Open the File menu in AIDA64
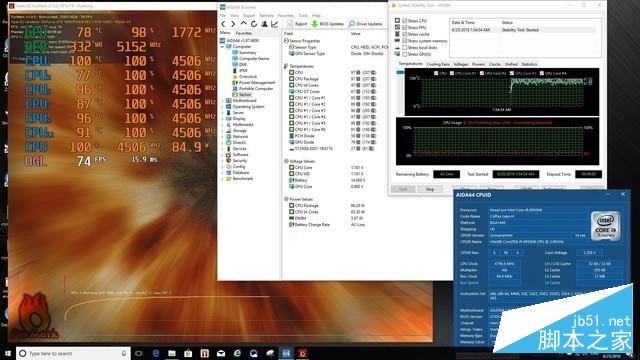 click(x=223, y=16)
